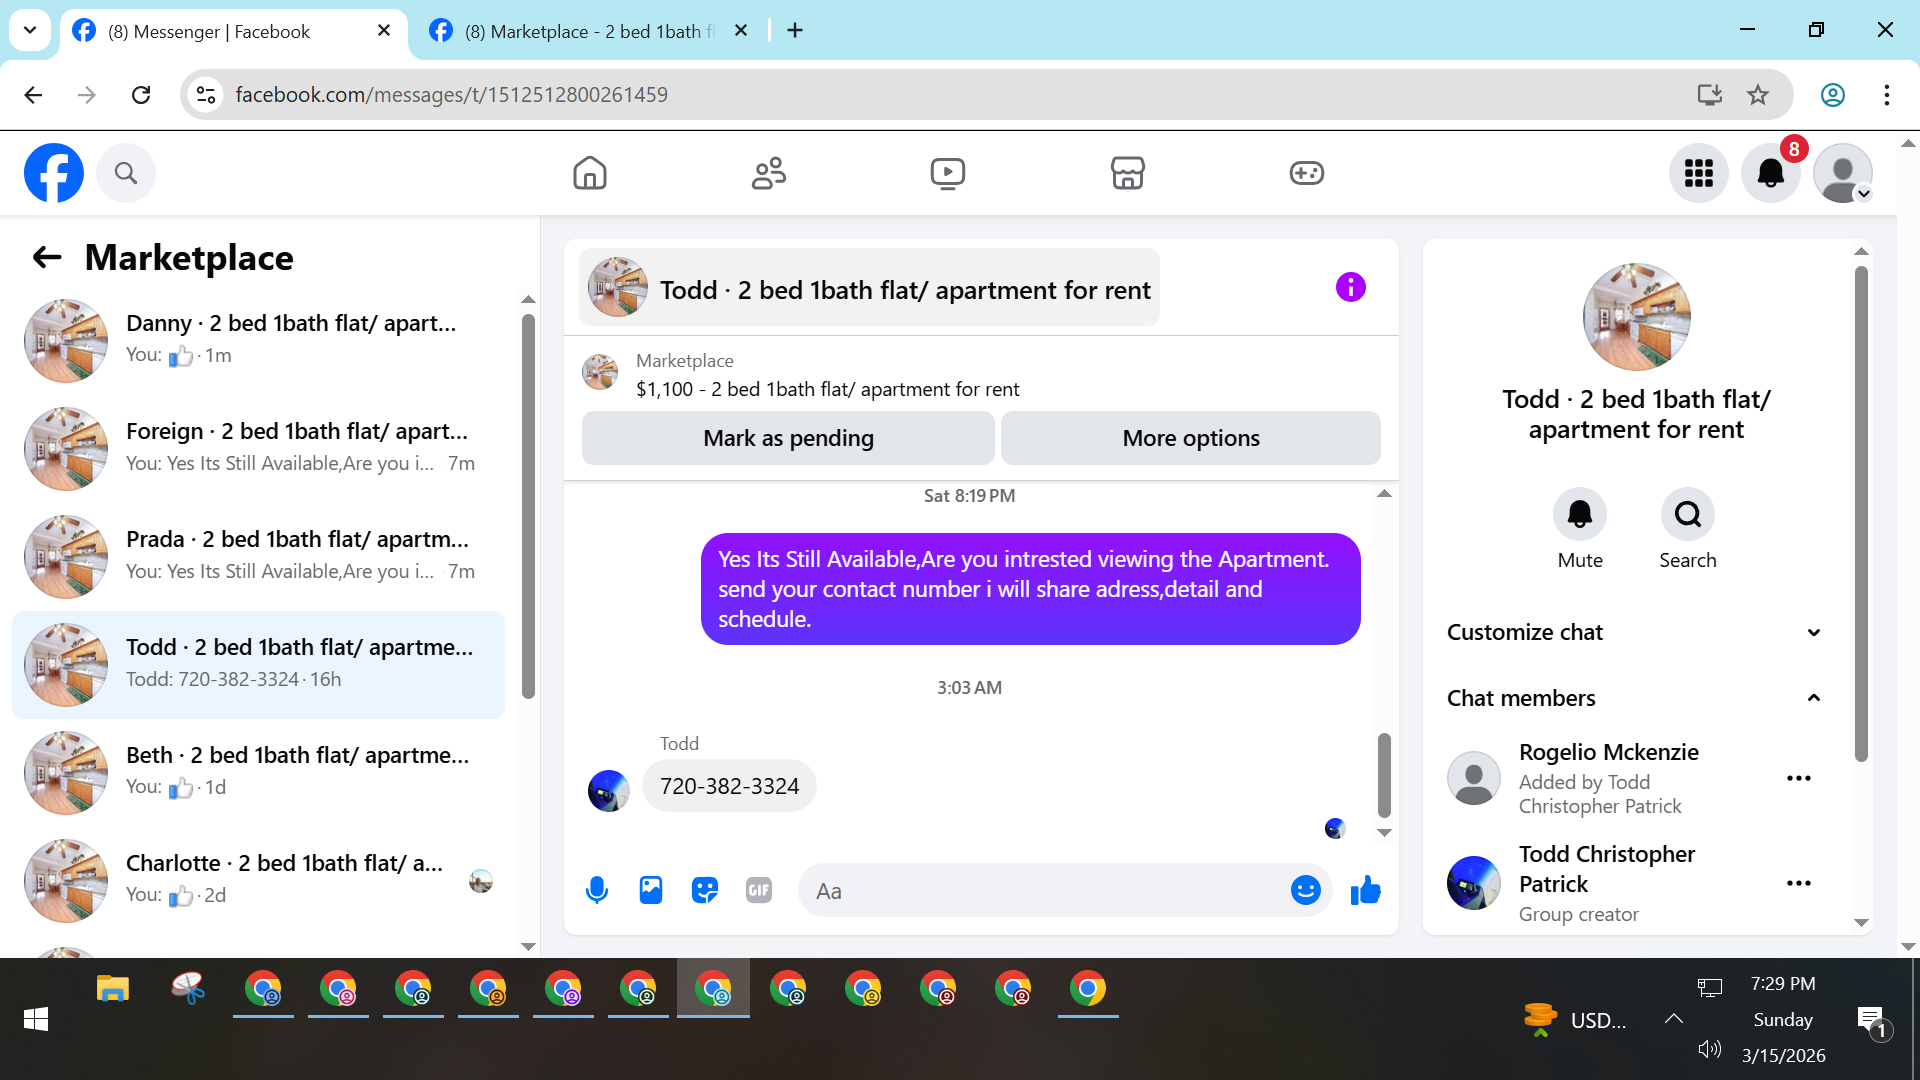Open the Danny conversation

(258, 340)
